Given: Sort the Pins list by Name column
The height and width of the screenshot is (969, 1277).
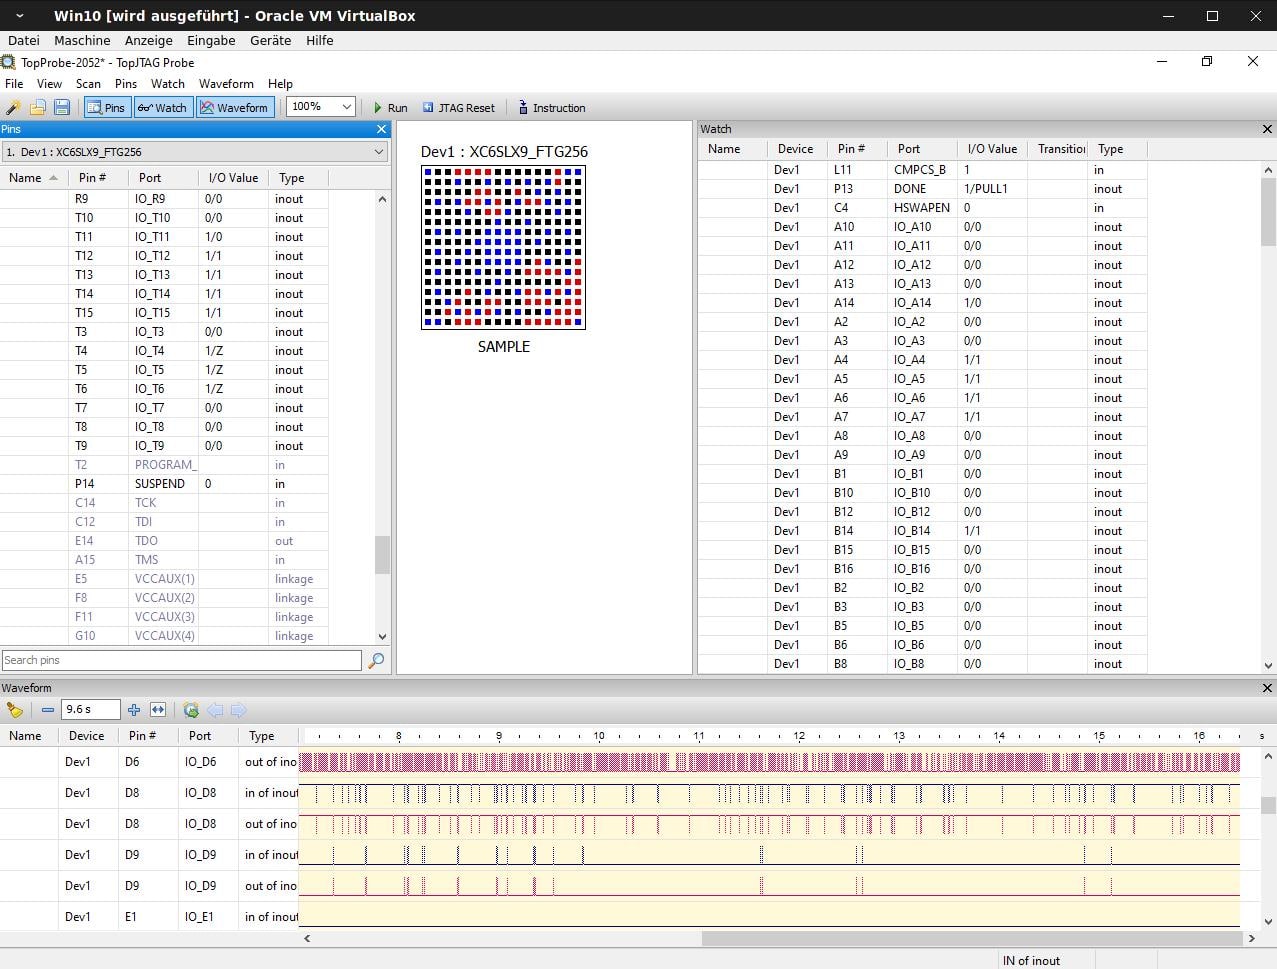Looking at the screenshot, I should coord(34,178).
